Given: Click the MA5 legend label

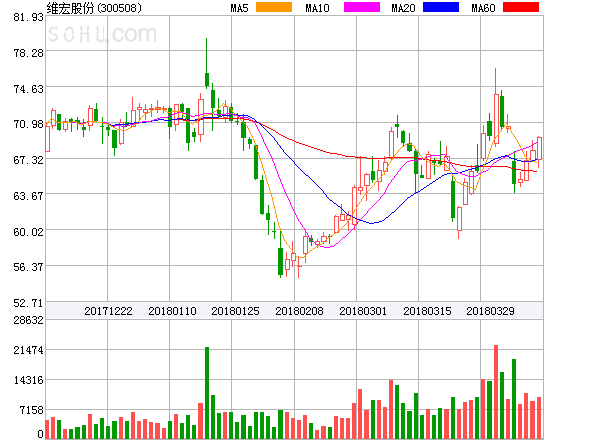Looking at the screenshot, I should click(239, 8).
